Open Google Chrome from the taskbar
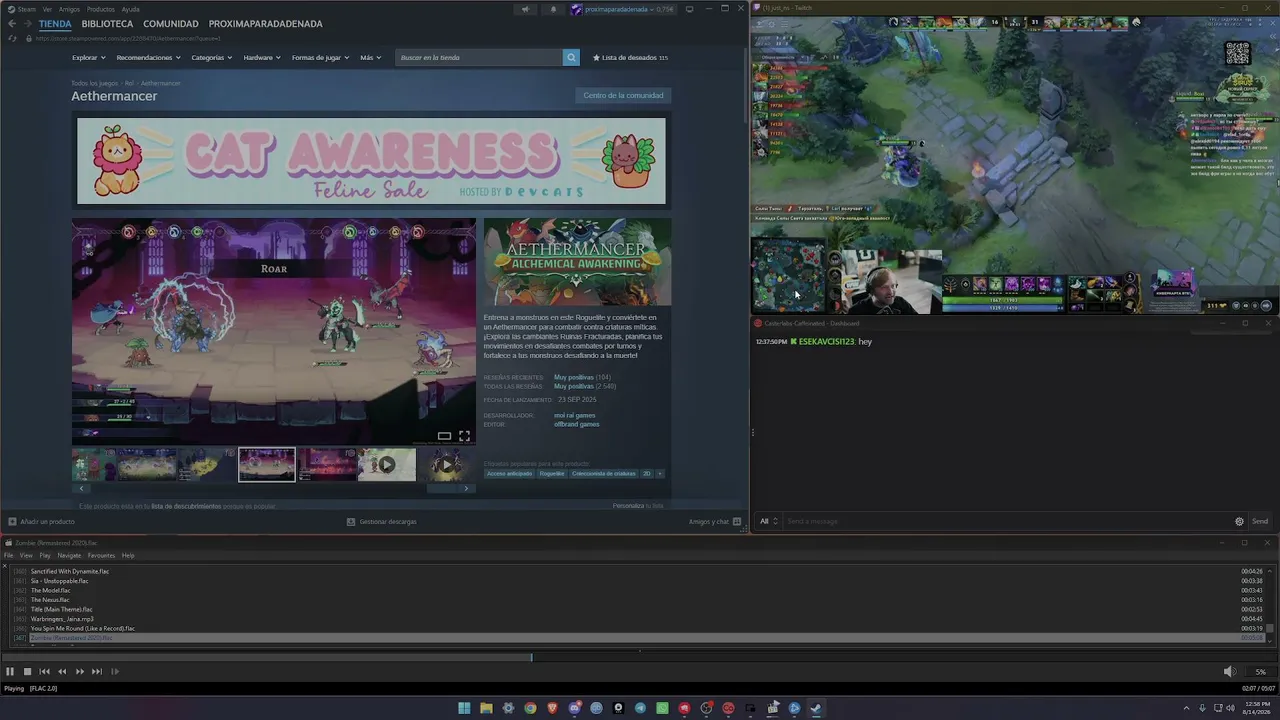1280x720 pixels. (x=530, y=709)
